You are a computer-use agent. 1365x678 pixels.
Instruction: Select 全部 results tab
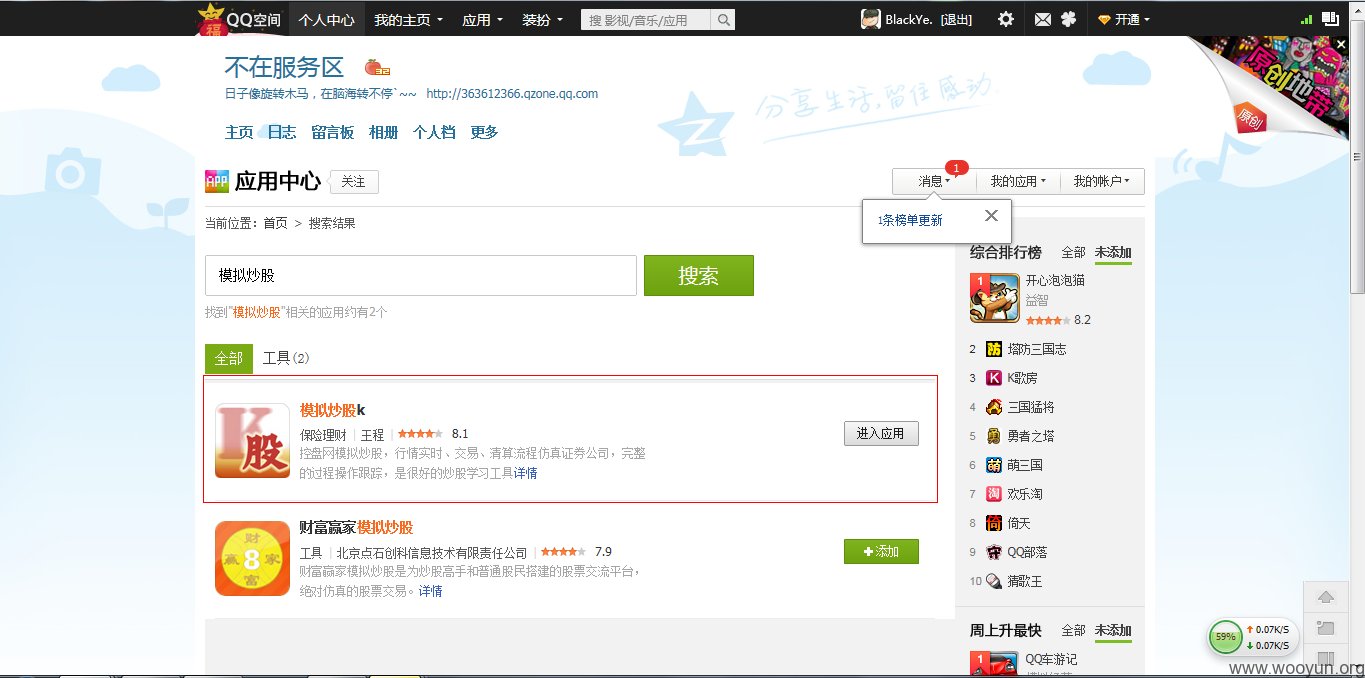tap(229, 358)
